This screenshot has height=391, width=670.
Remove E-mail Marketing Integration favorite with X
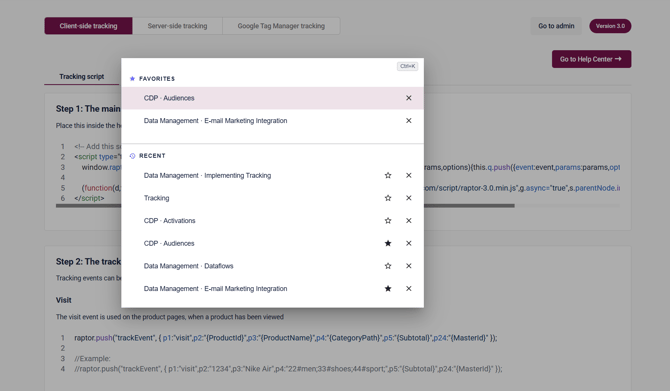(x=408, y=121)
